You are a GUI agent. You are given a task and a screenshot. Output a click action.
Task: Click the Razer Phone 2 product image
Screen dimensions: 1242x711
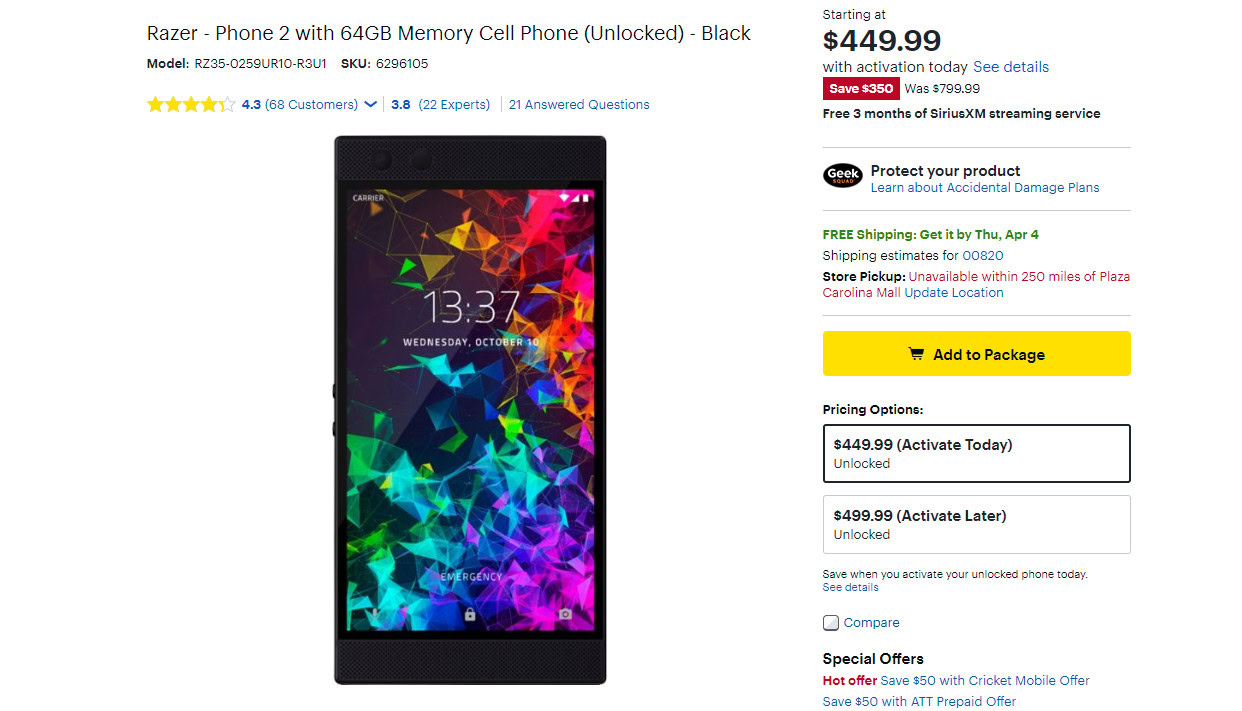pos(470,410)
